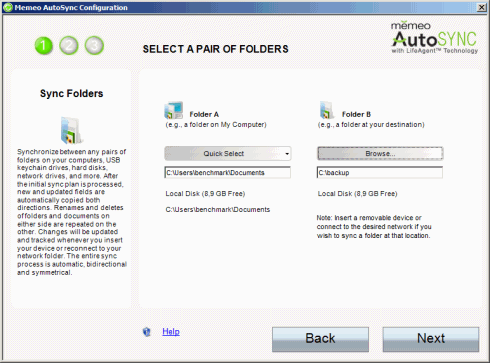Proceed with the Next button
Screen dimensions: 490x363
tap(431, 339)
